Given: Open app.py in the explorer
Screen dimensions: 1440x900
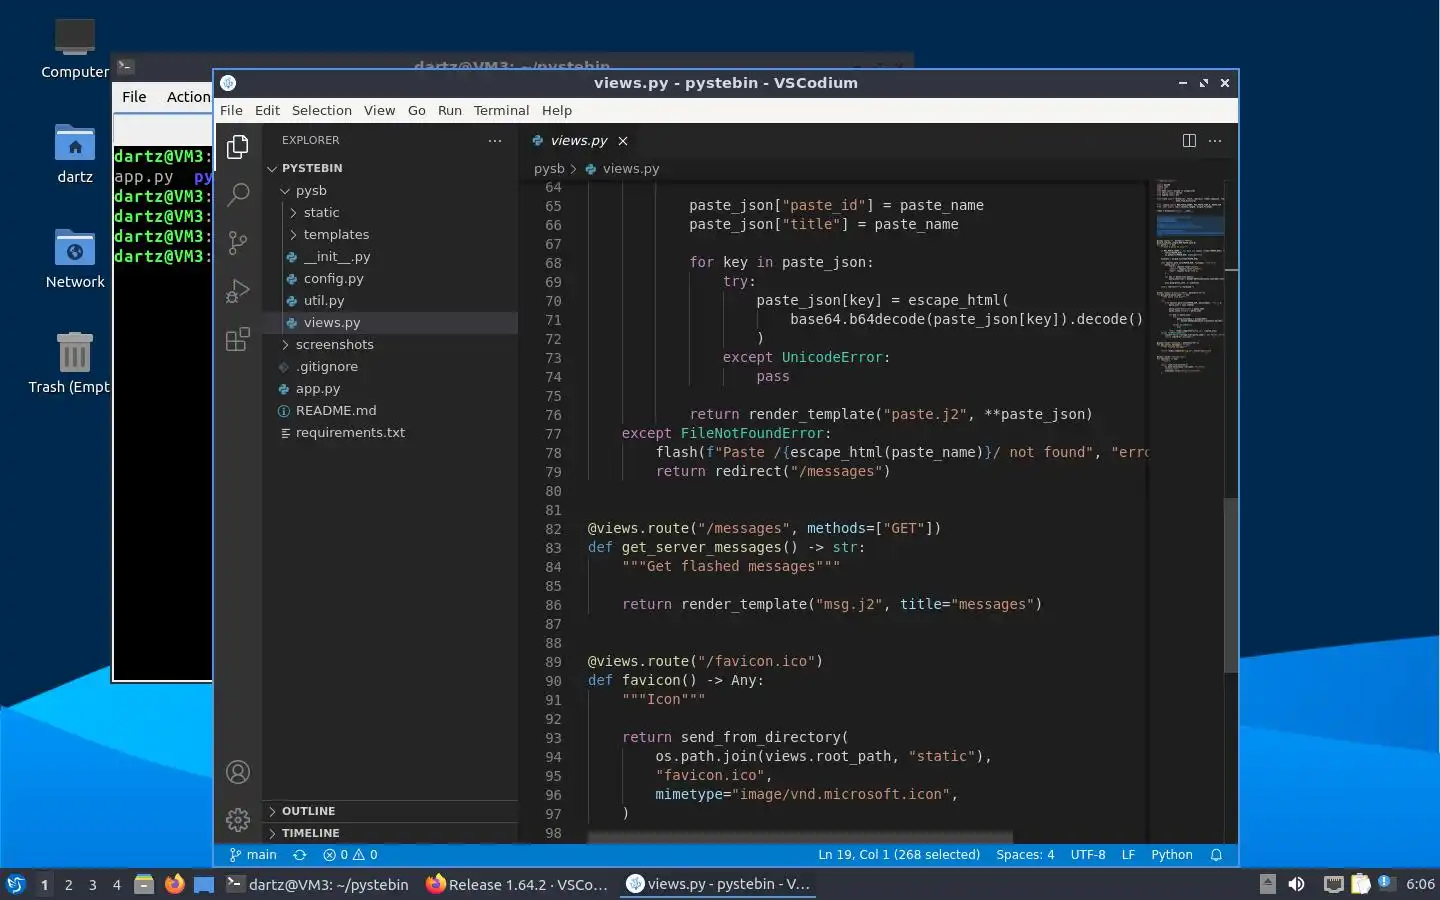Looking at the screenshot, I should pos(390,388).
